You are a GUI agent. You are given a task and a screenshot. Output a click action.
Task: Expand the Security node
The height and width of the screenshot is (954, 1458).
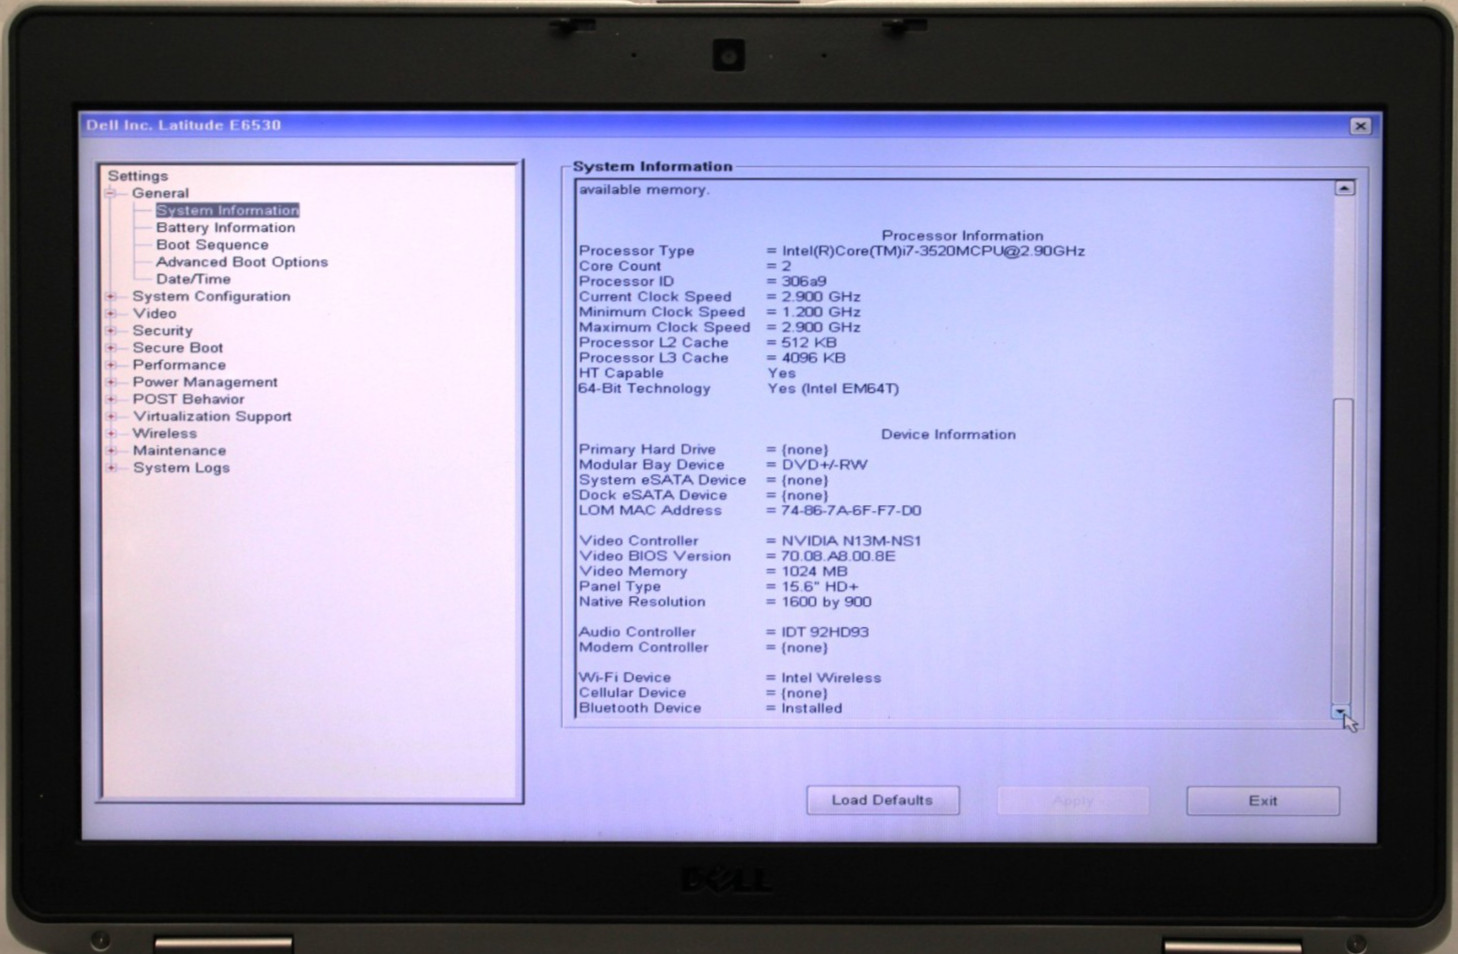[111, 330]
